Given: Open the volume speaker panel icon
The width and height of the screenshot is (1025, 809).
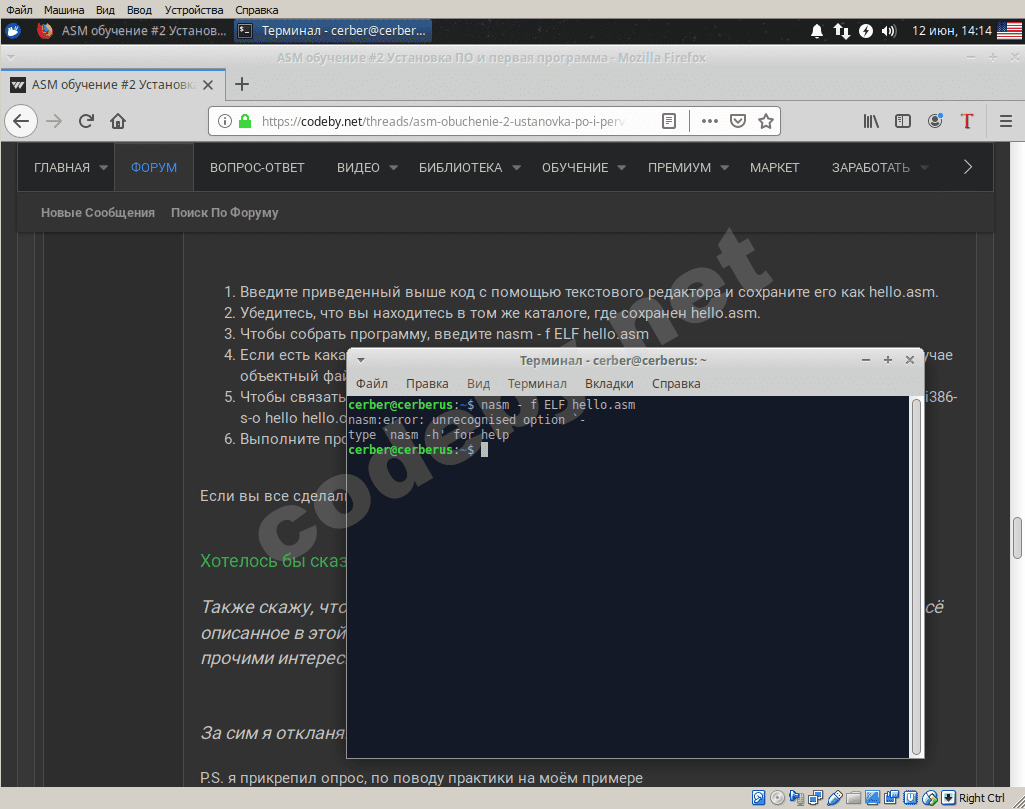Looking at the screenshot, I should coord(888,31).
